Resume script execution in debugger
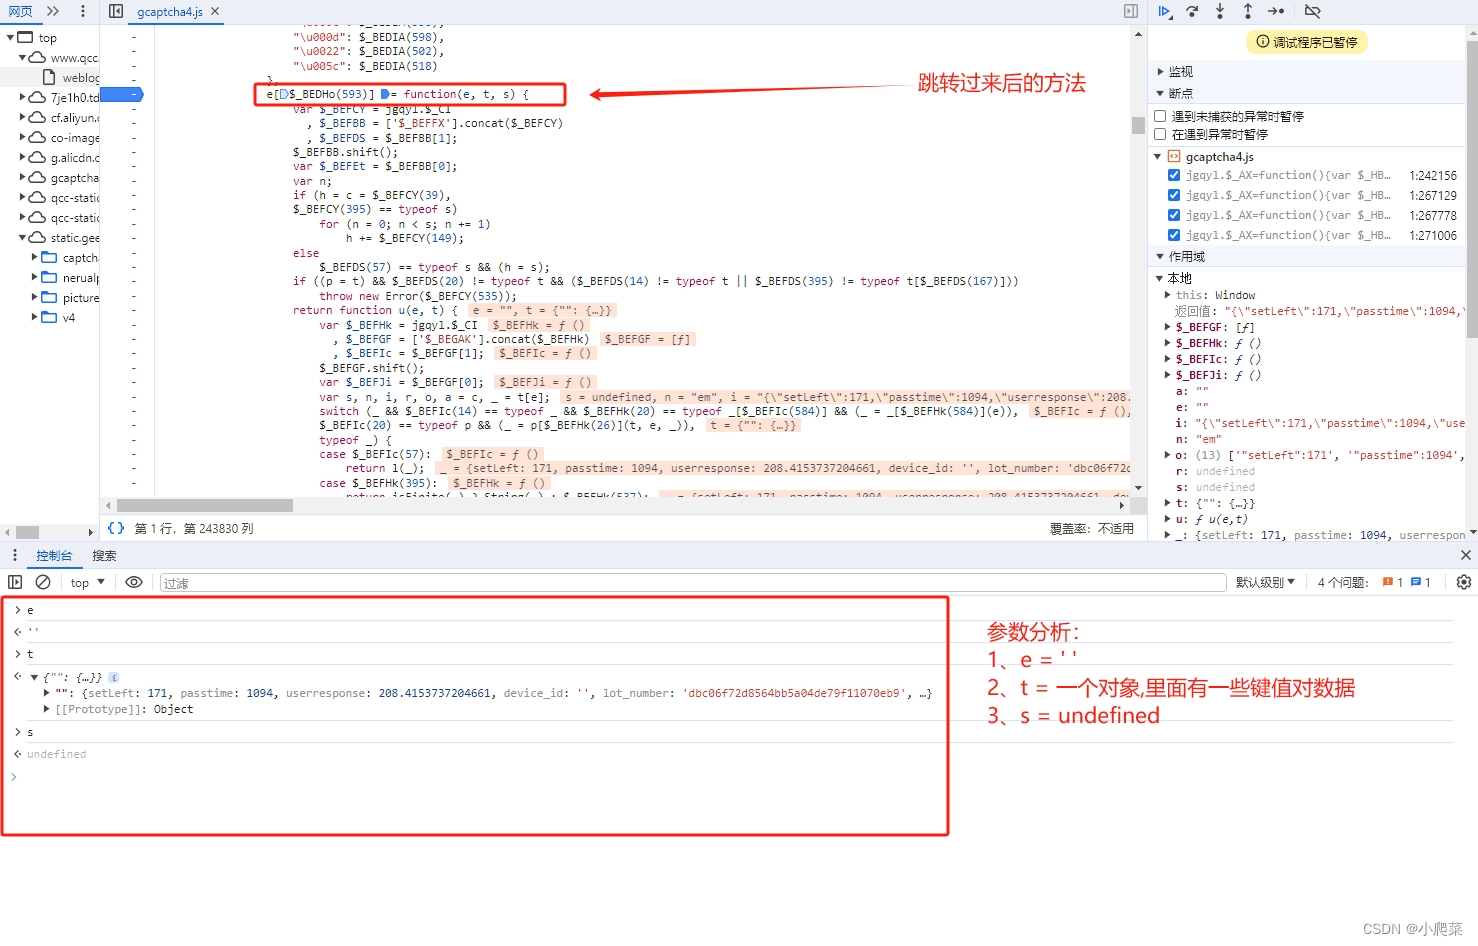Screen dimensions: 1478x946 click(x=1164, y=11)
